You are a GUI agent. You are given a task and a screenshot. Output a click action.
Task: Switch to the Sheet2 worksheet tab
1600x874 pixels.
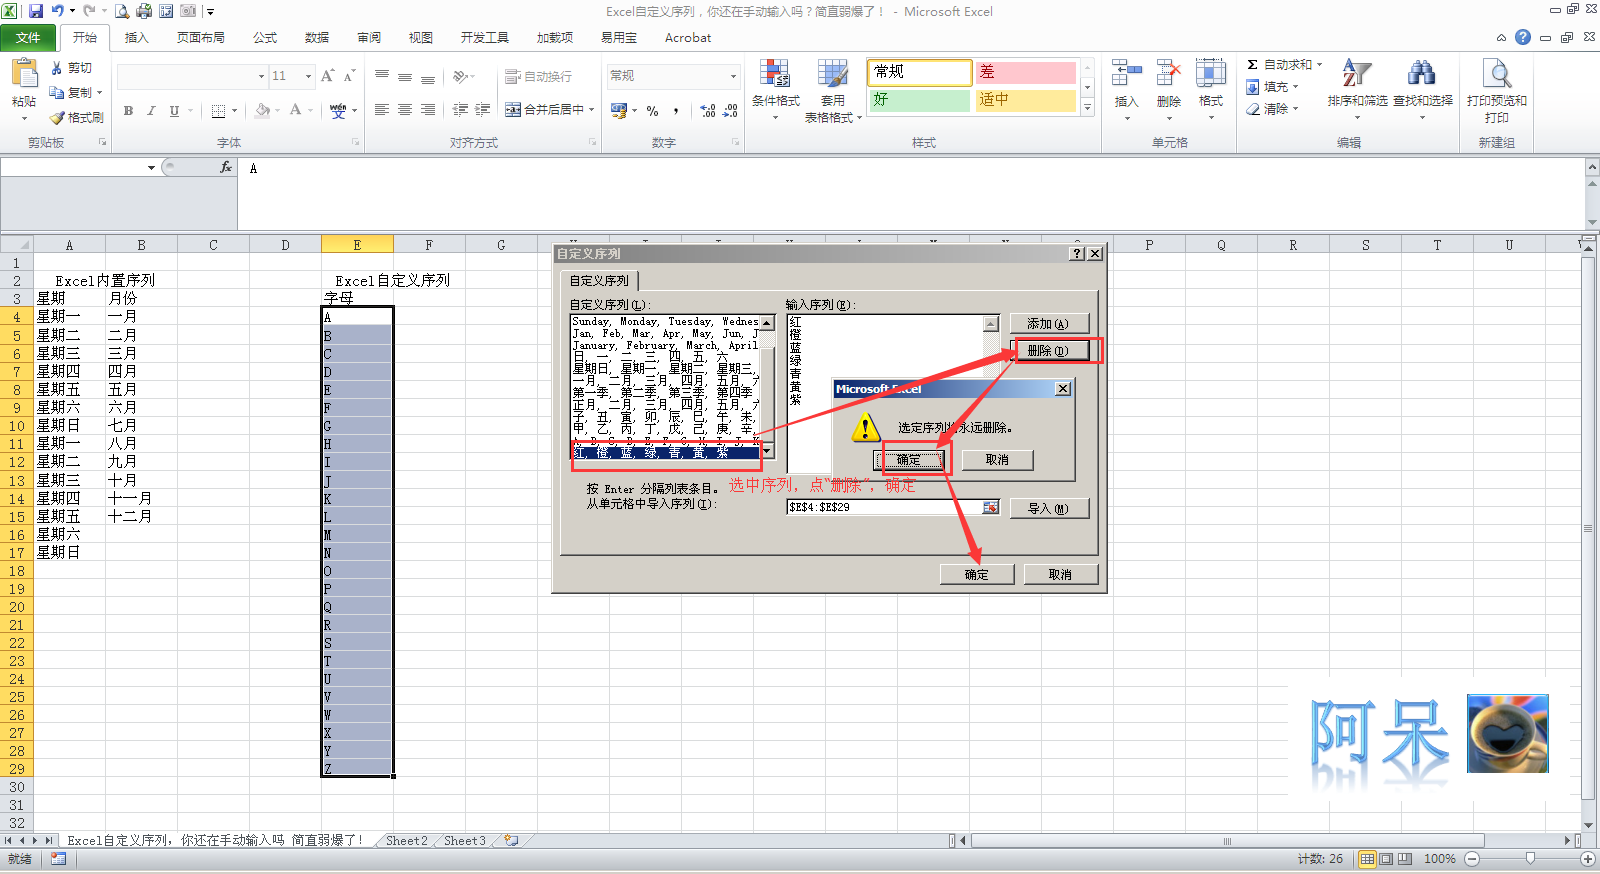click(406, 841)
